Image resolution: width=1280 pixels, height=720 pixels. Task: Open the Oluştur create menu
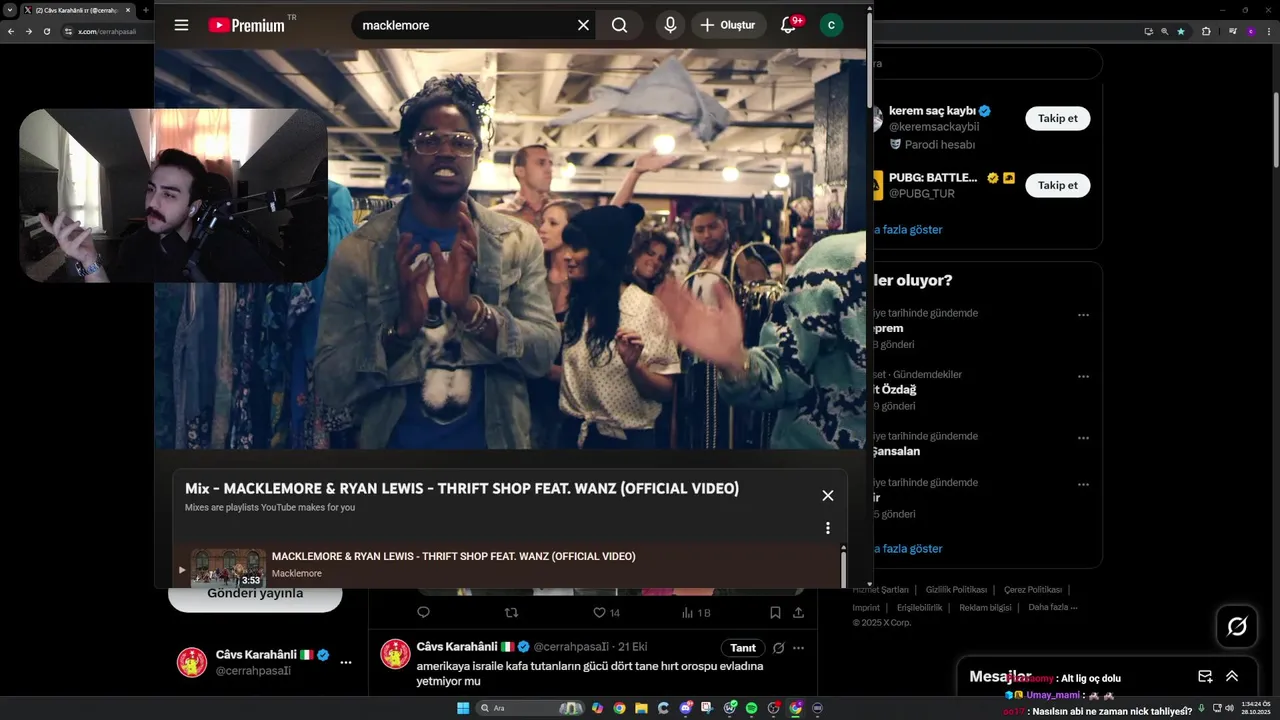(x=728, y=25)
